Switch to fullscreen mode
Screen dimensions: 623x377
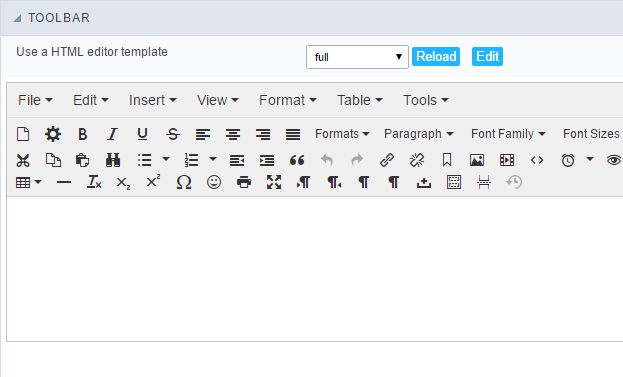(274, 182)
